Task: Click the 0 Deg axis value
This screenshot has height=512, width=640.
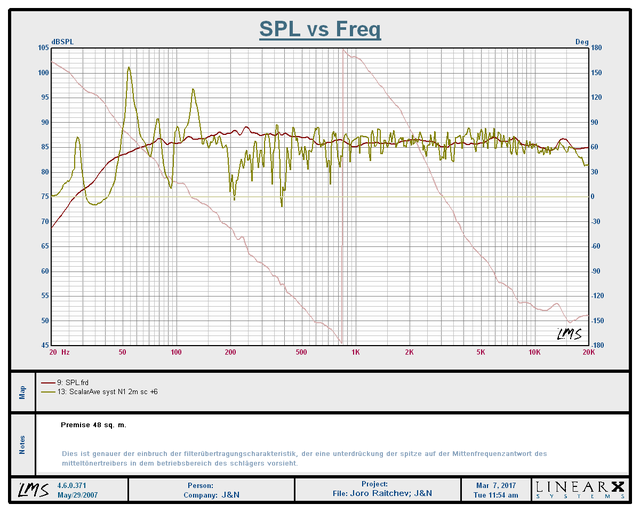Action: click(x=593, y=196)
